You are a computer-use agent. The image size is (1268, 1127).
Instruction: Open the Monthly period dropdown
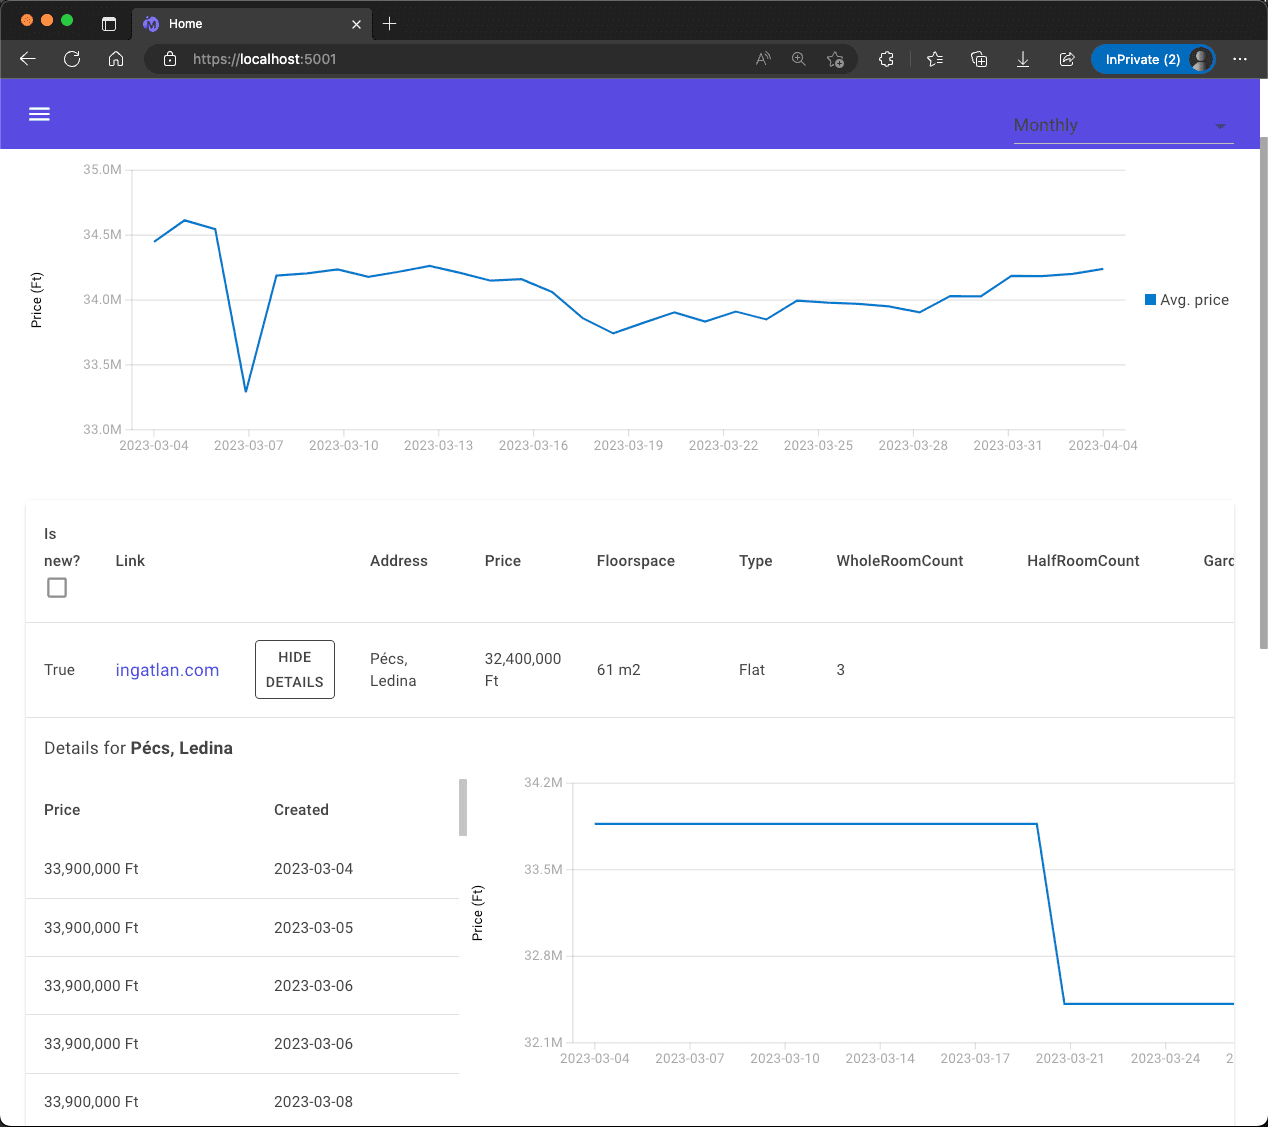1122,125
